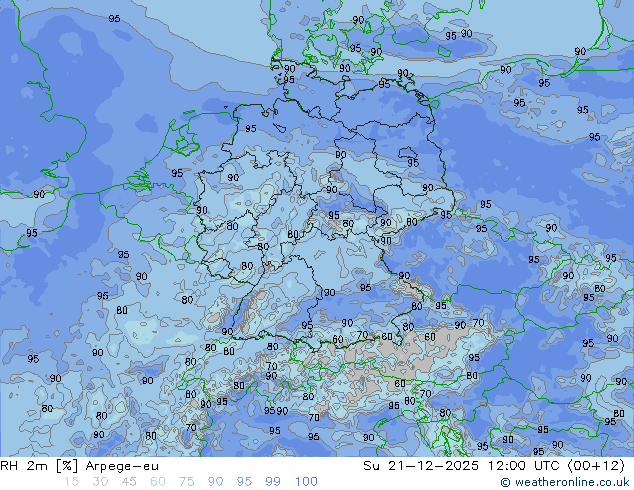Image resolution: width=634 pixels, height=490 pixels.
Task: Select legend value 60 in colour scale
Action: [158, 482]
